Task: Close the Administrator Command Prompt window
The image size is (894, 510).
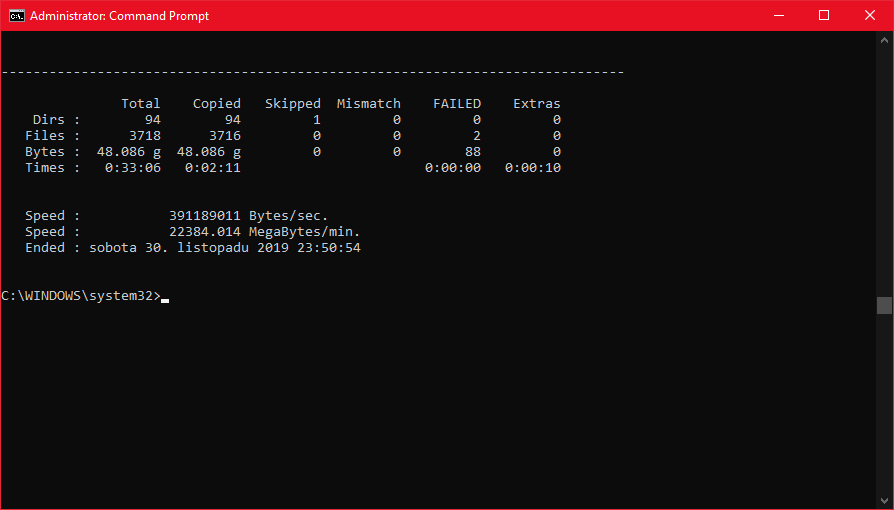Action: click(x=870, y=16)
